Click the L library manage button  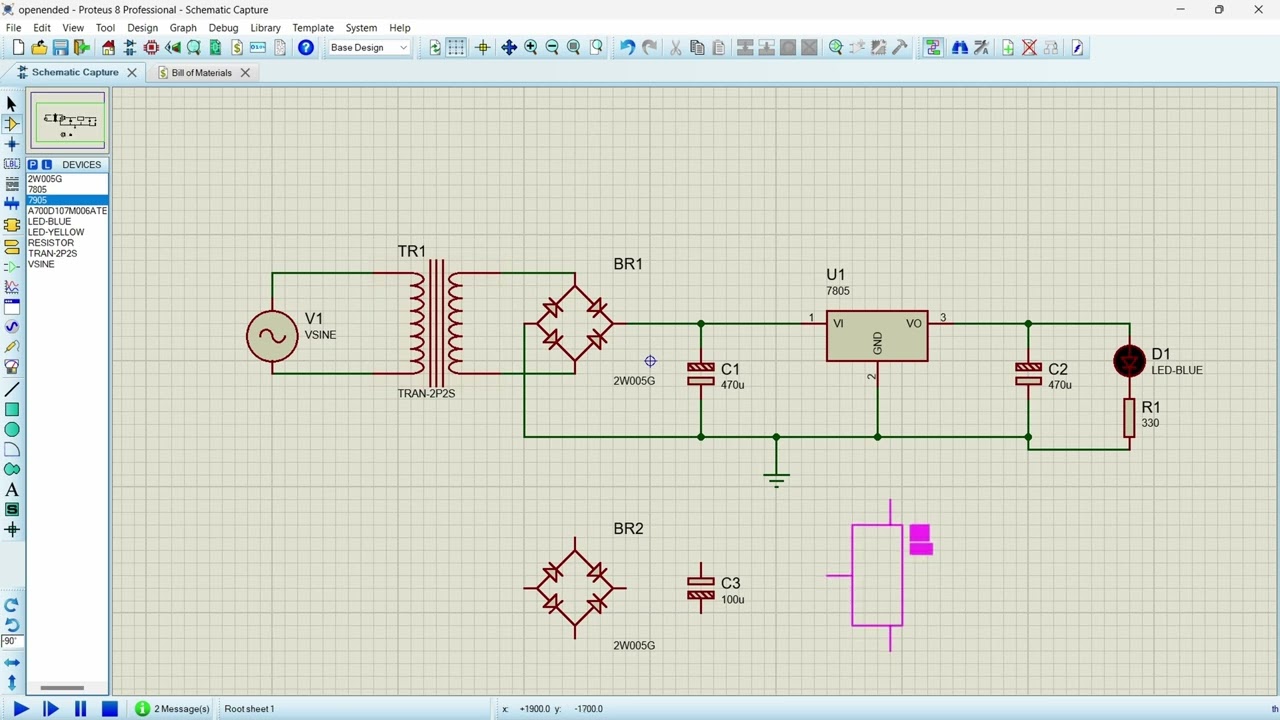click(46, 164)
